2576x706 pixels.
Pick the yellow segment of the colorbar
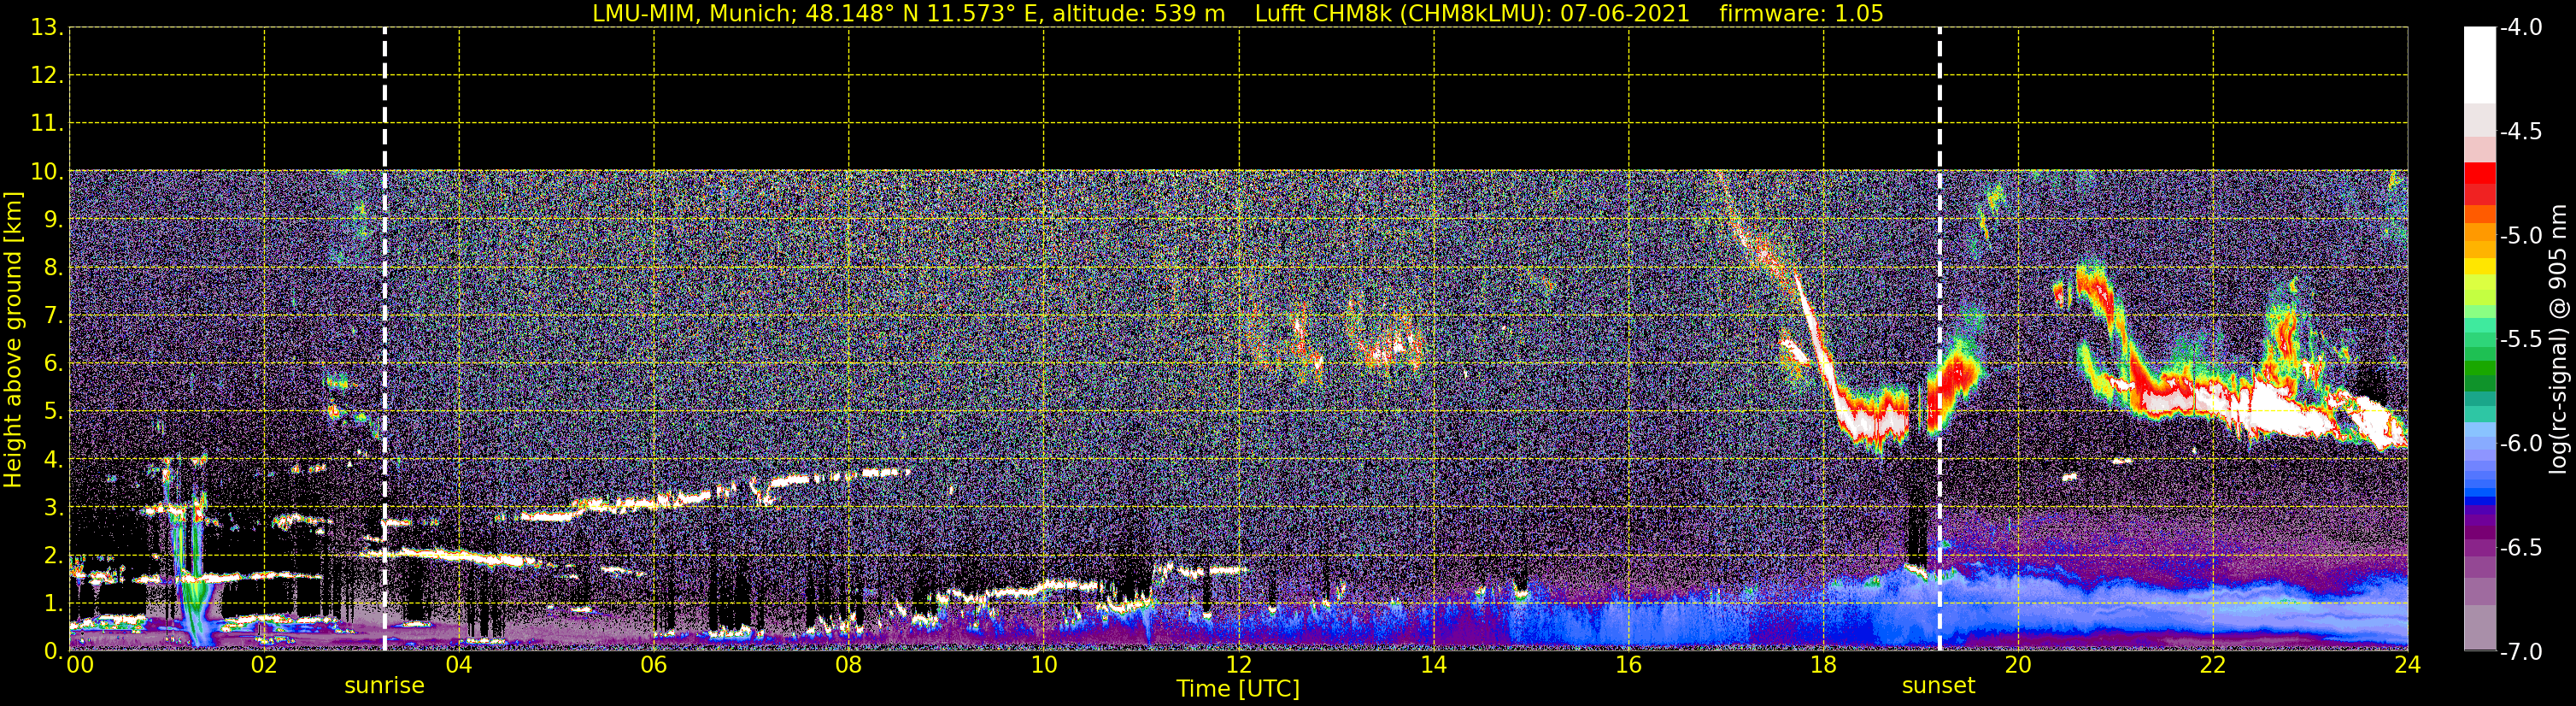(x=2480, y=267)
